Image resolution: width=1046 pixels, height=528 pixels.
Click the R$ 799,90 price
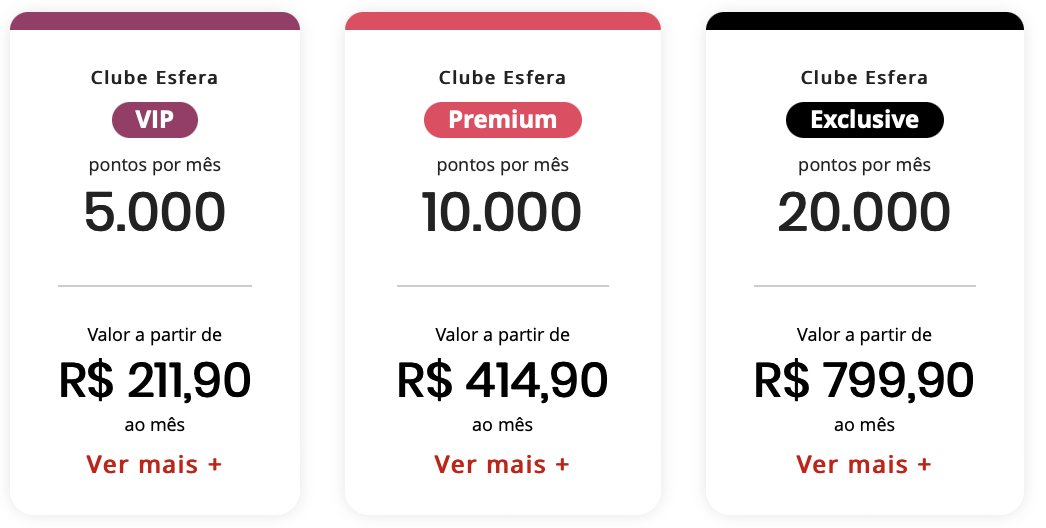point(864,380)
